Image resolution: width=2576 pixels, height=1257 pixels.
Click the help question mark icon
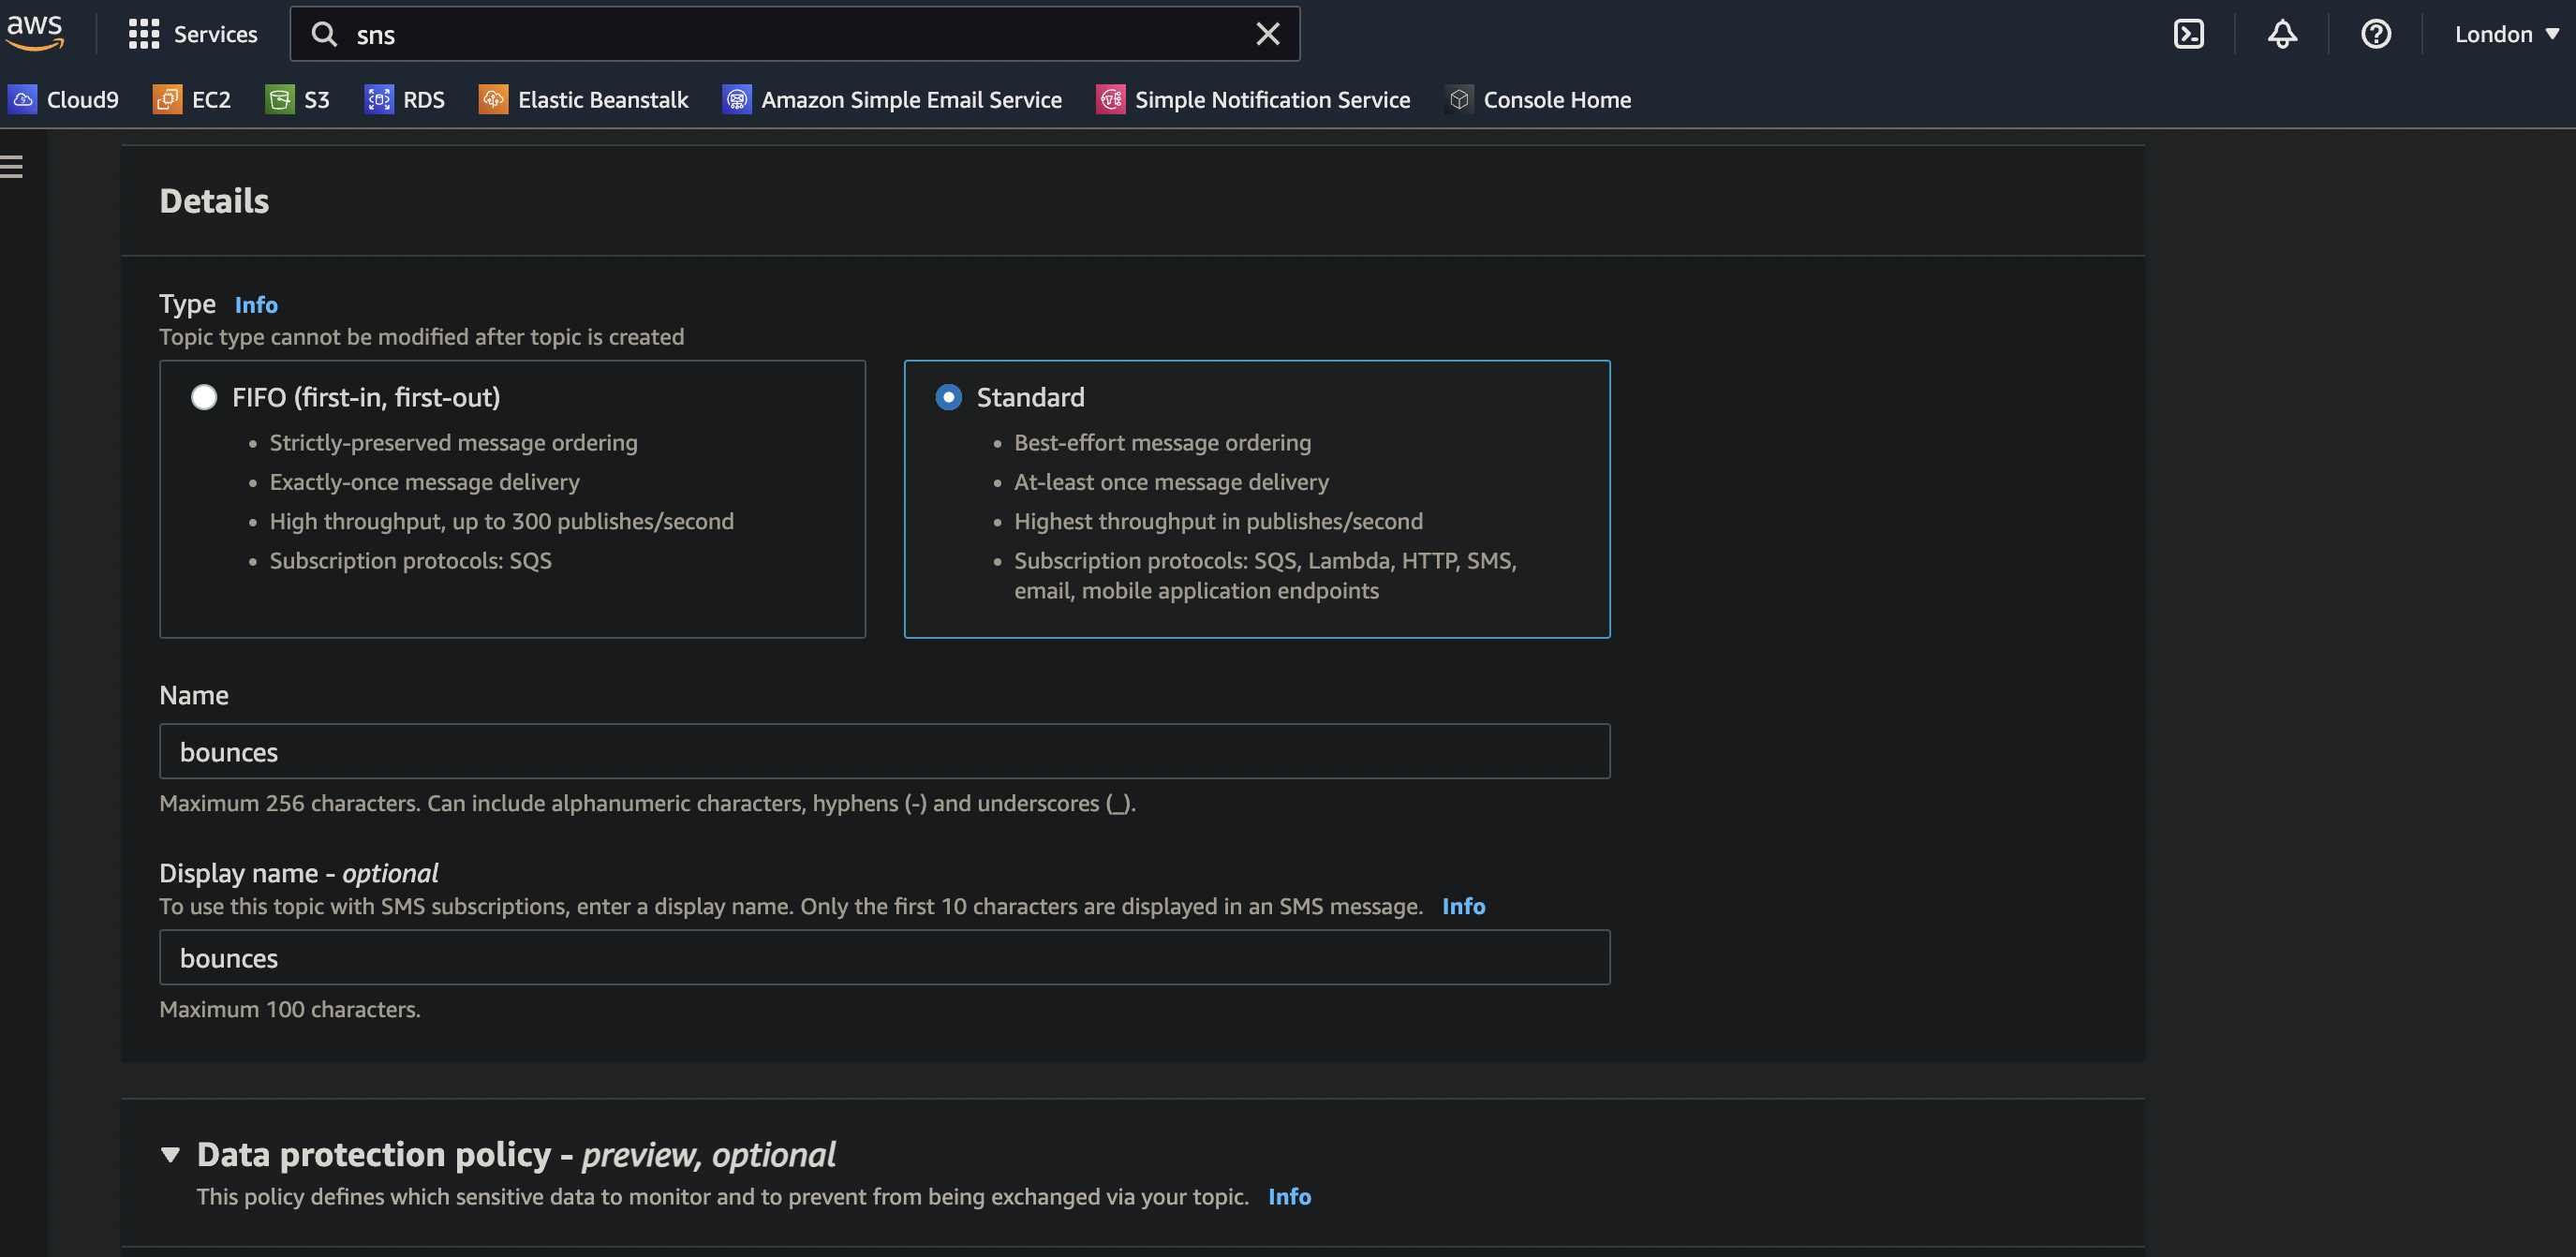tap(2374, 33)
